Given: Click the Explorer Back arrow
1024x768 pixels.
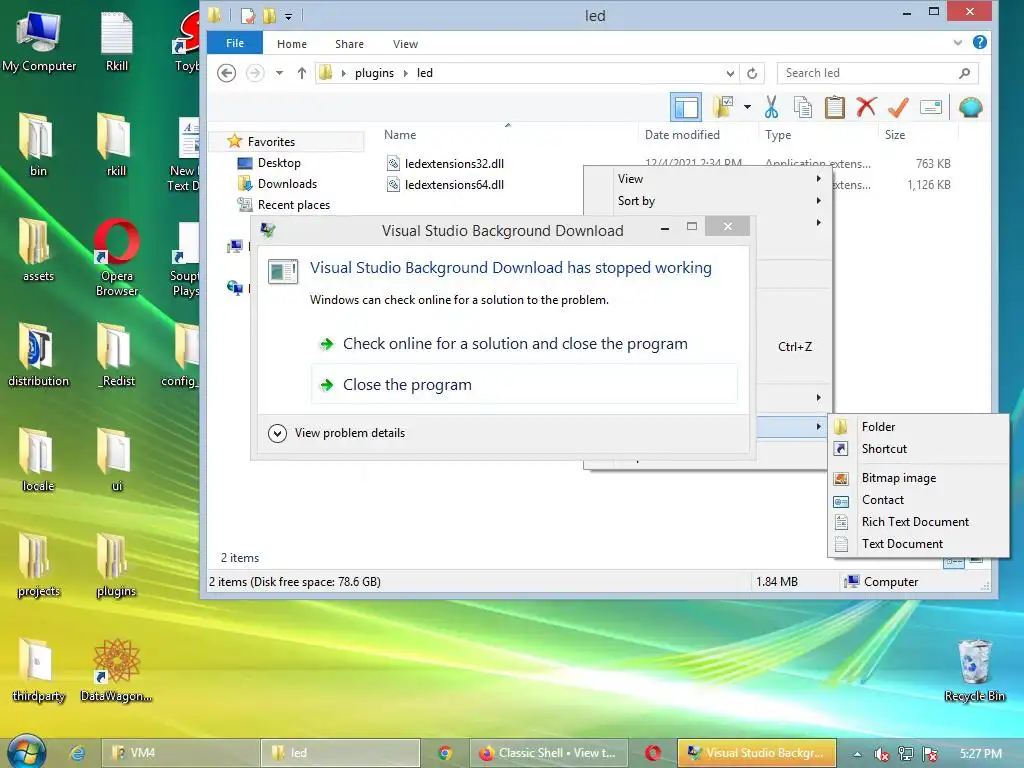Looking at the screenshot, I should tap(227, 72).
